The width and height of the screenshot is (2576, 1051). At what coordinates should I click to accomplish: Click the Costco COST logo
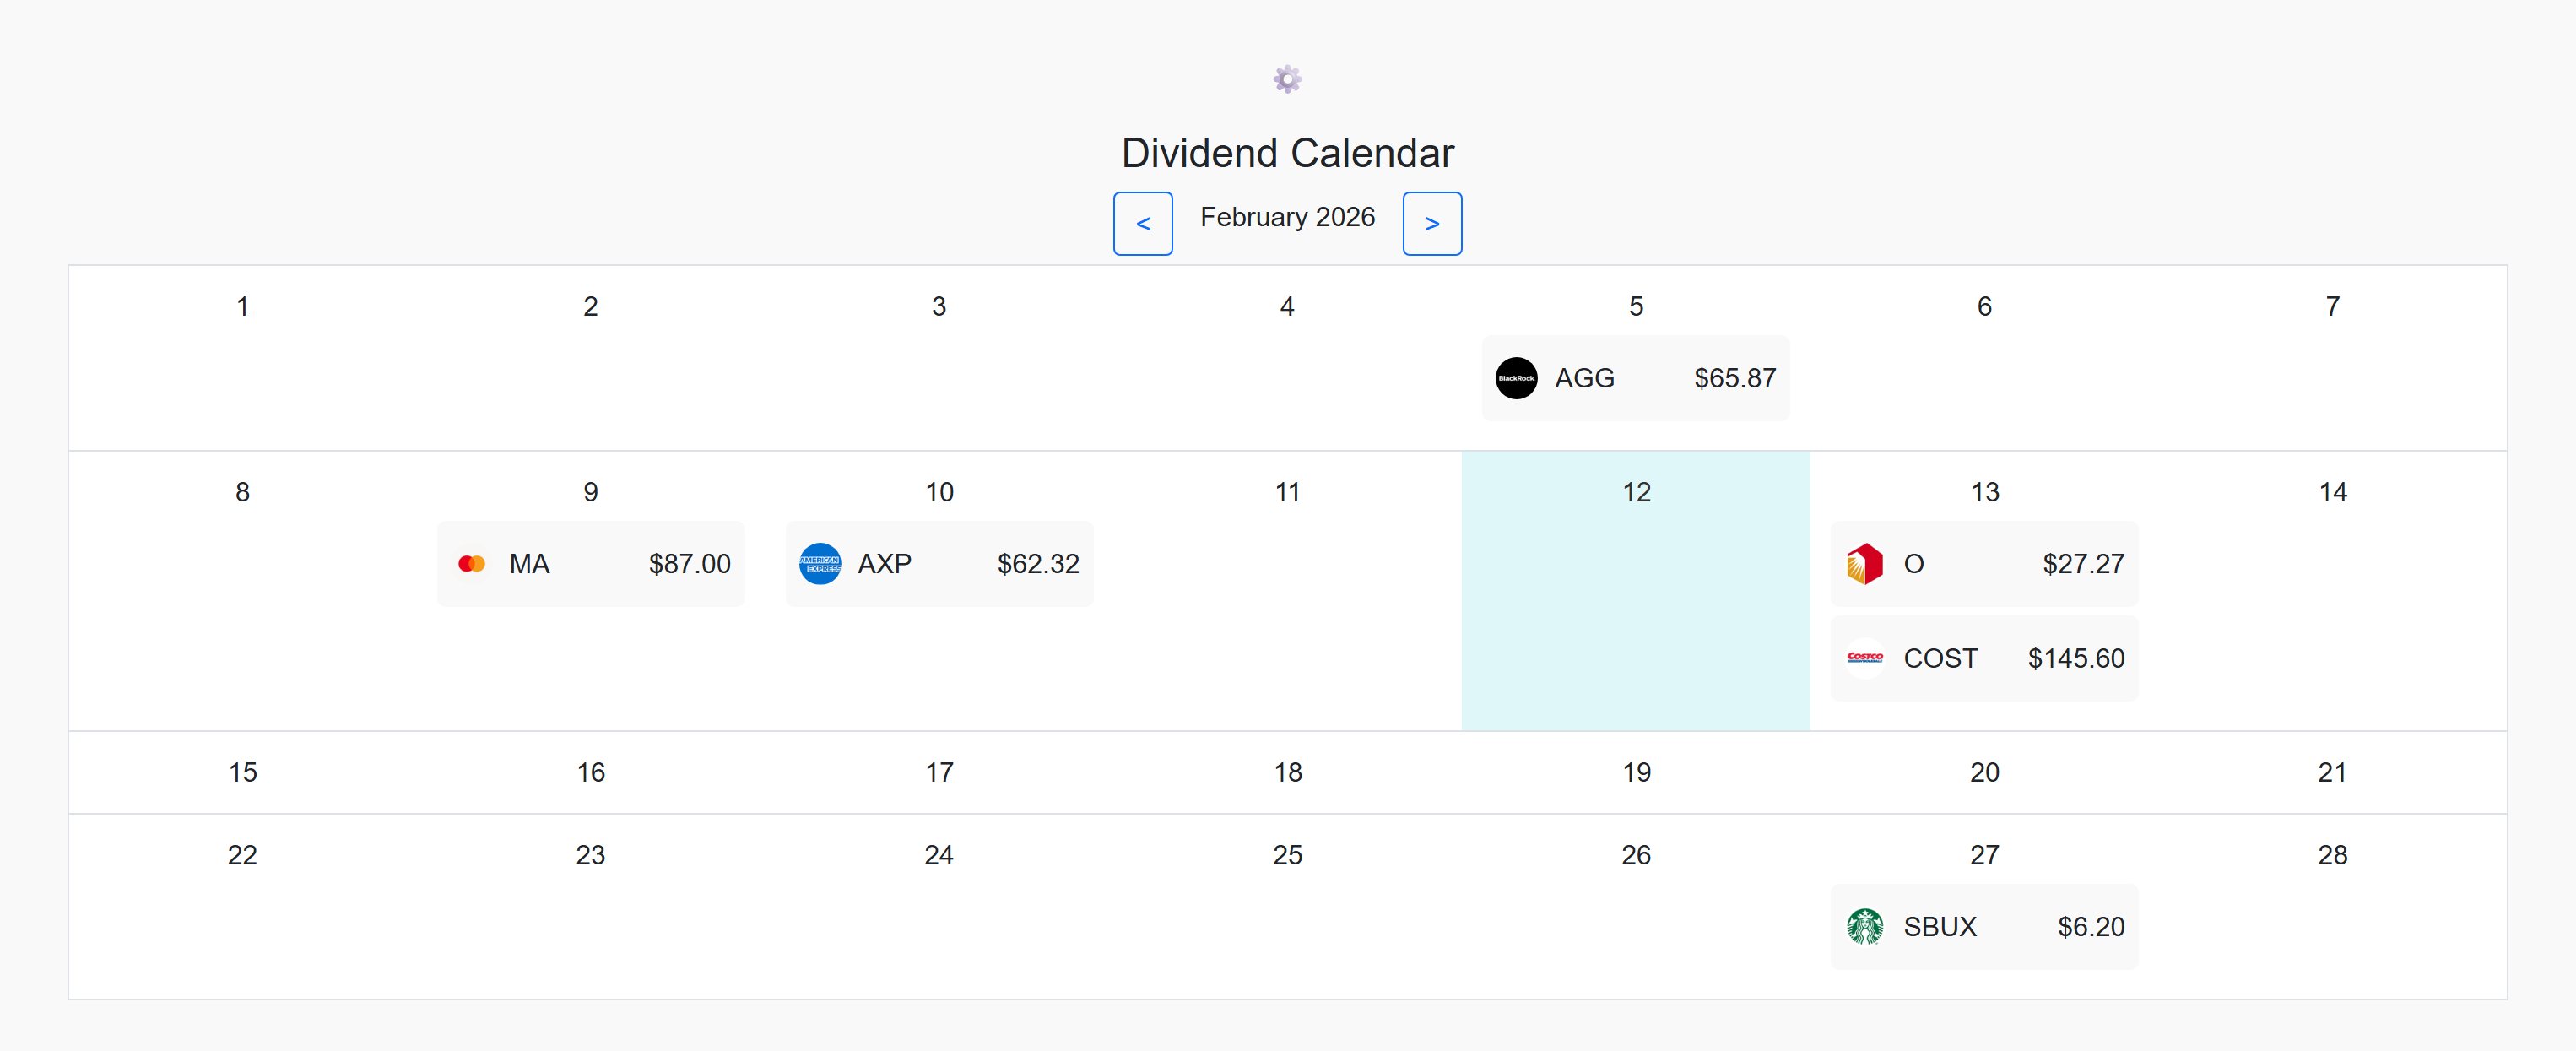tap(1864, 658)
